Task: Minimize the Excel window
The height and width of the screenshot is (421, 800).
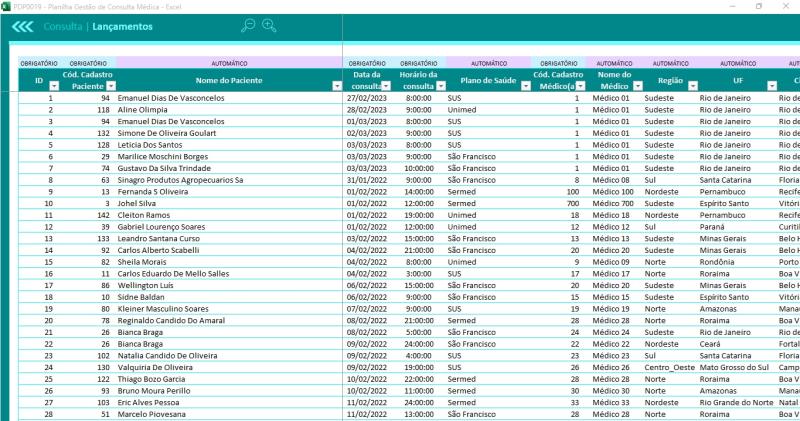Action: 733,6
